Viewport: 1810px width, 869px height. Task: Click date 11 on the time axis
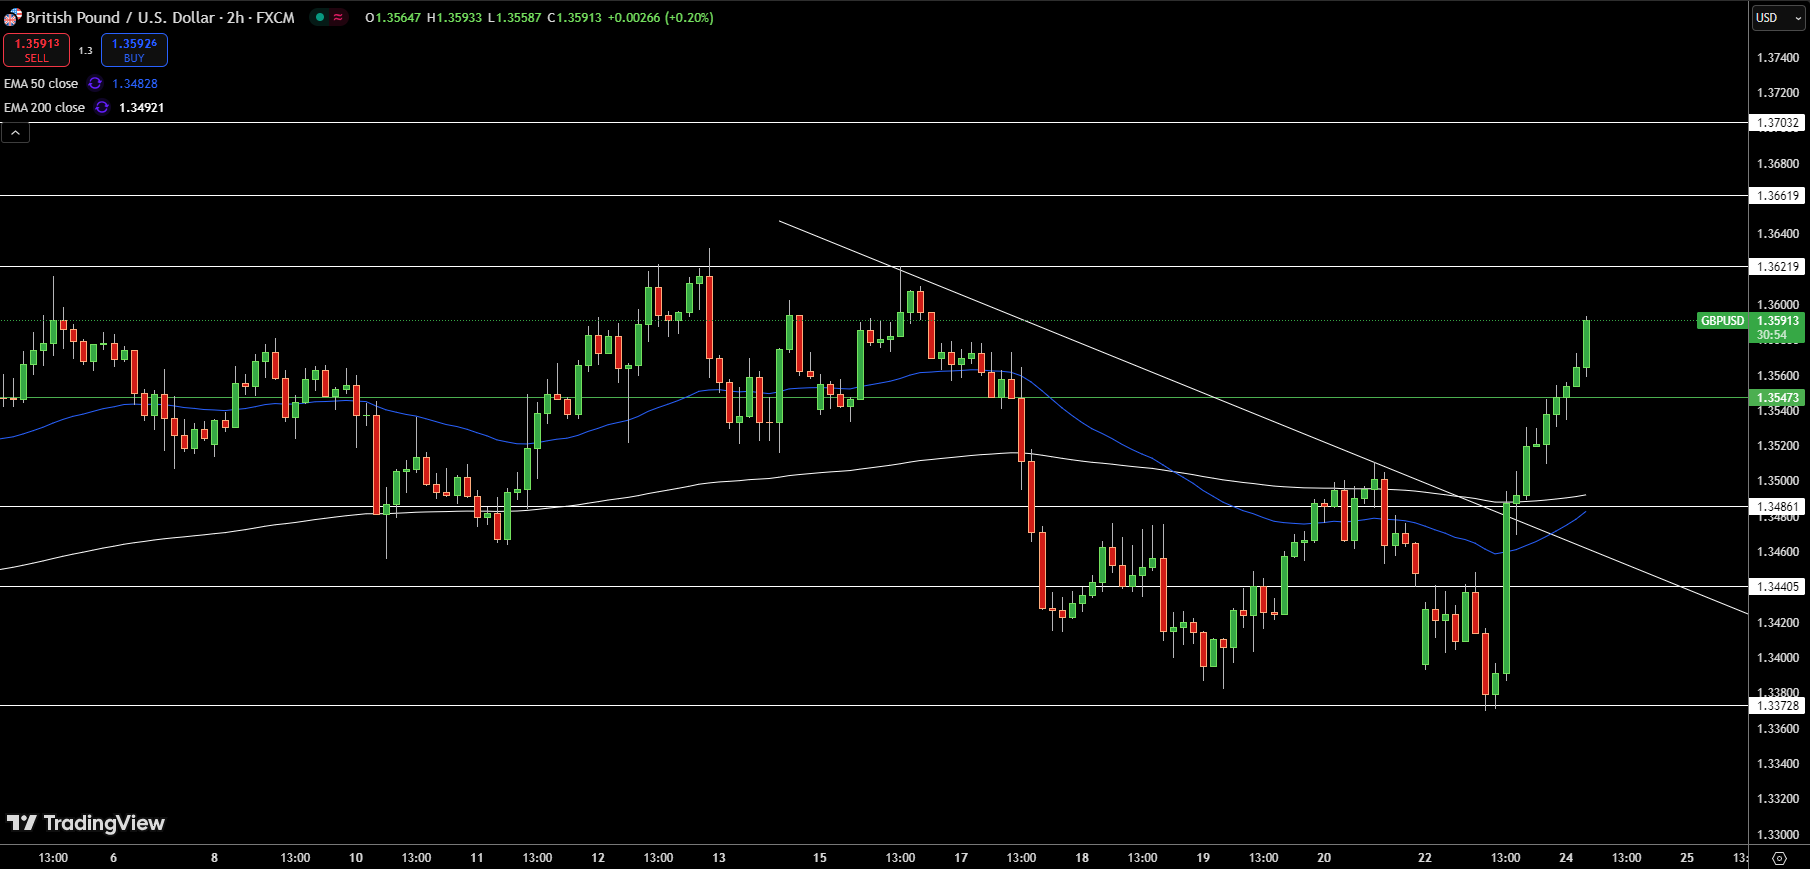(x=477, y=858)
